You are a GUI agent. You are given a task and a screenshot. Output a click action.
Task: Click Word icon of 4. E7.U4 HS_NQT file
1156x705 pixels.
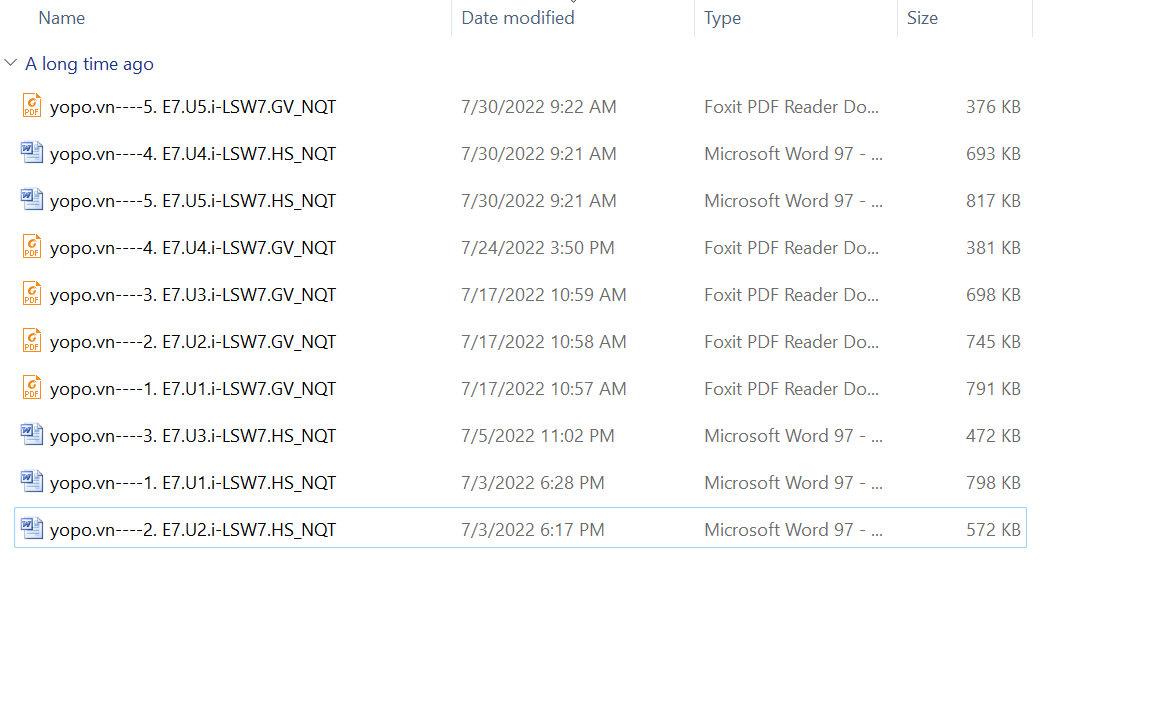(32, 153)
